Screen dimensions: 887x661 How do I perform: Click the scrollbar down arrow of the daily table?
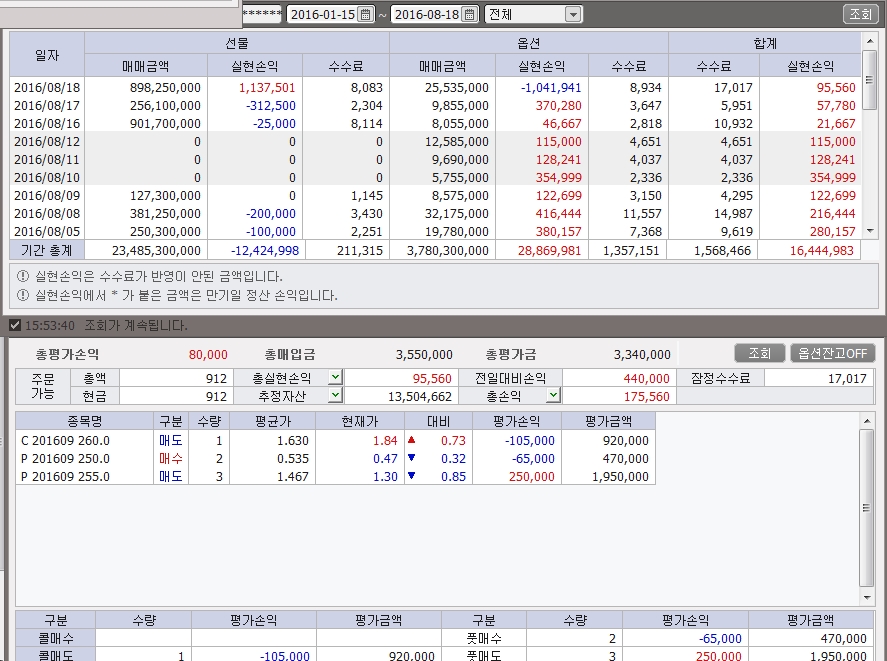[870, 229]
